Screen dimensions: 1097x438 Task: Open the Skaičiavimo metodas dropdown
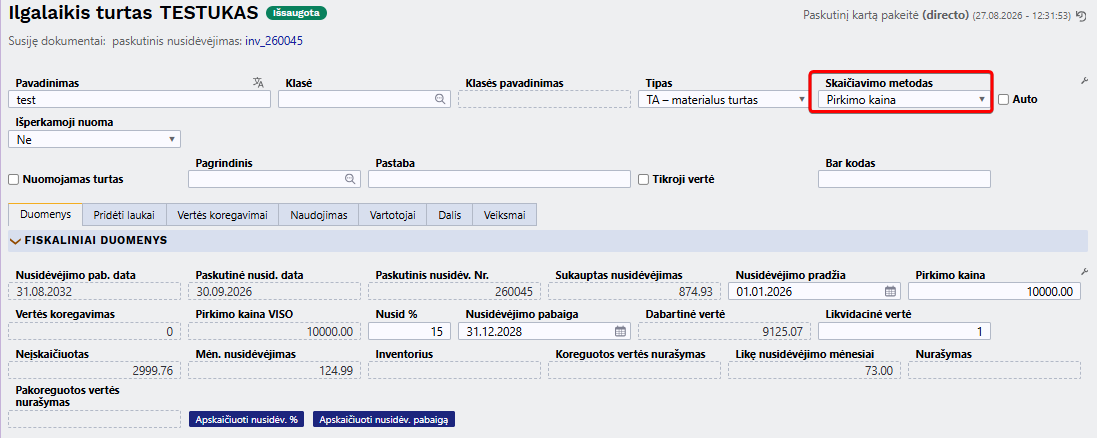[904, 99]
